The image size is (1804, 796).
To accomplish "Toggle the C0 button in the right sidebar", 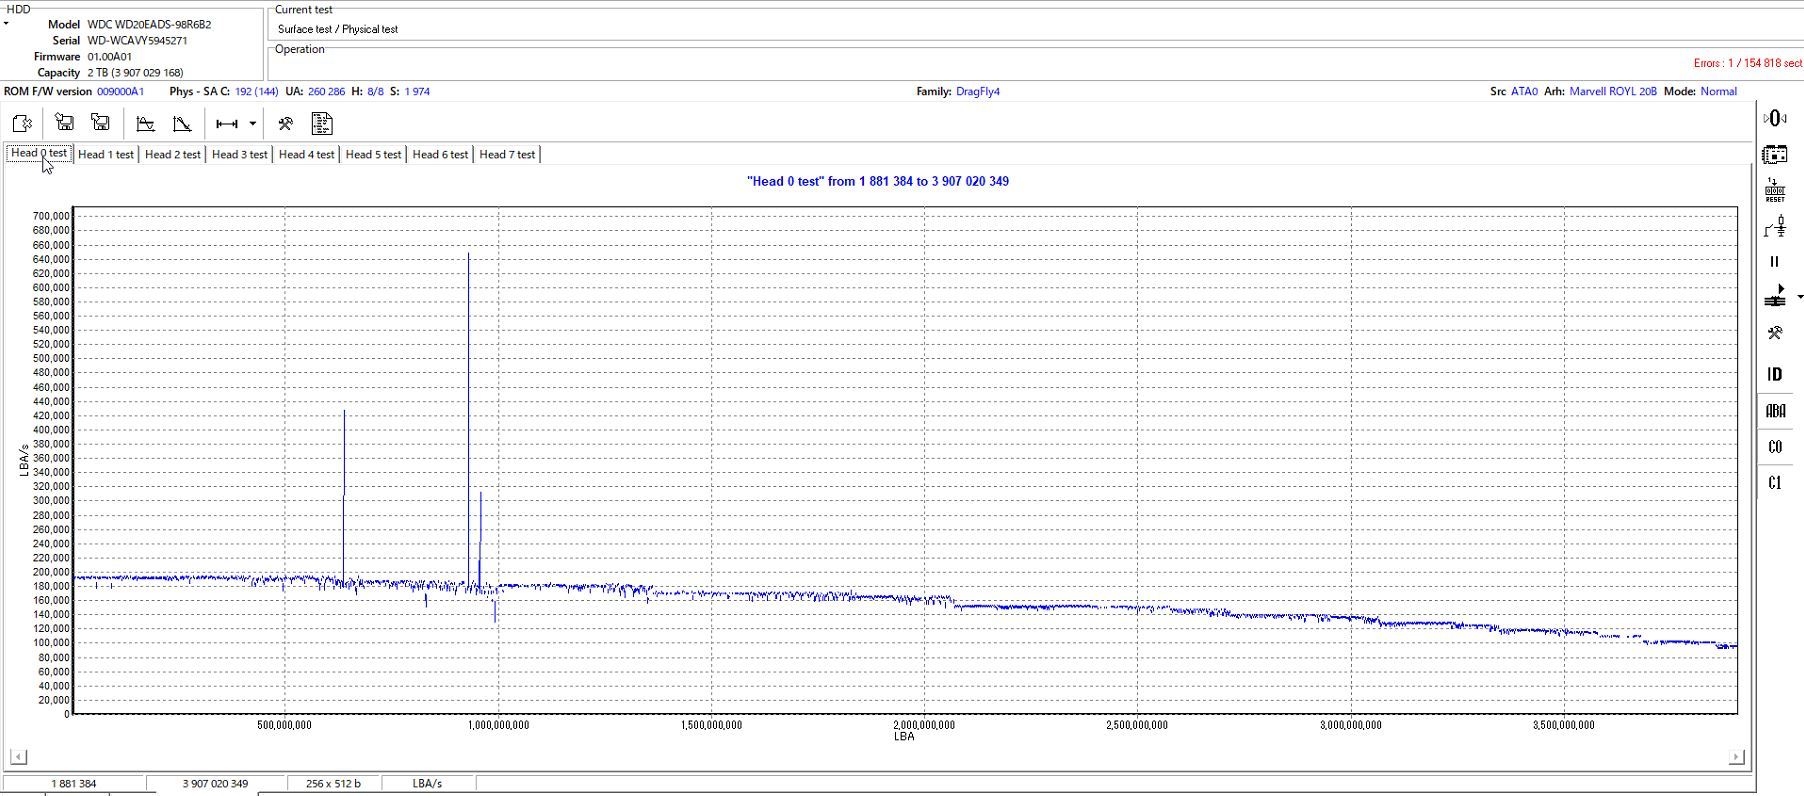I will (x=1775, y=447).
